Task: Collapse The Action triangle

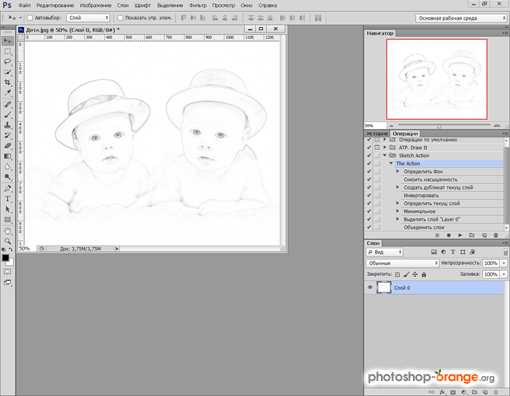Action: click(x=391, y=163)
